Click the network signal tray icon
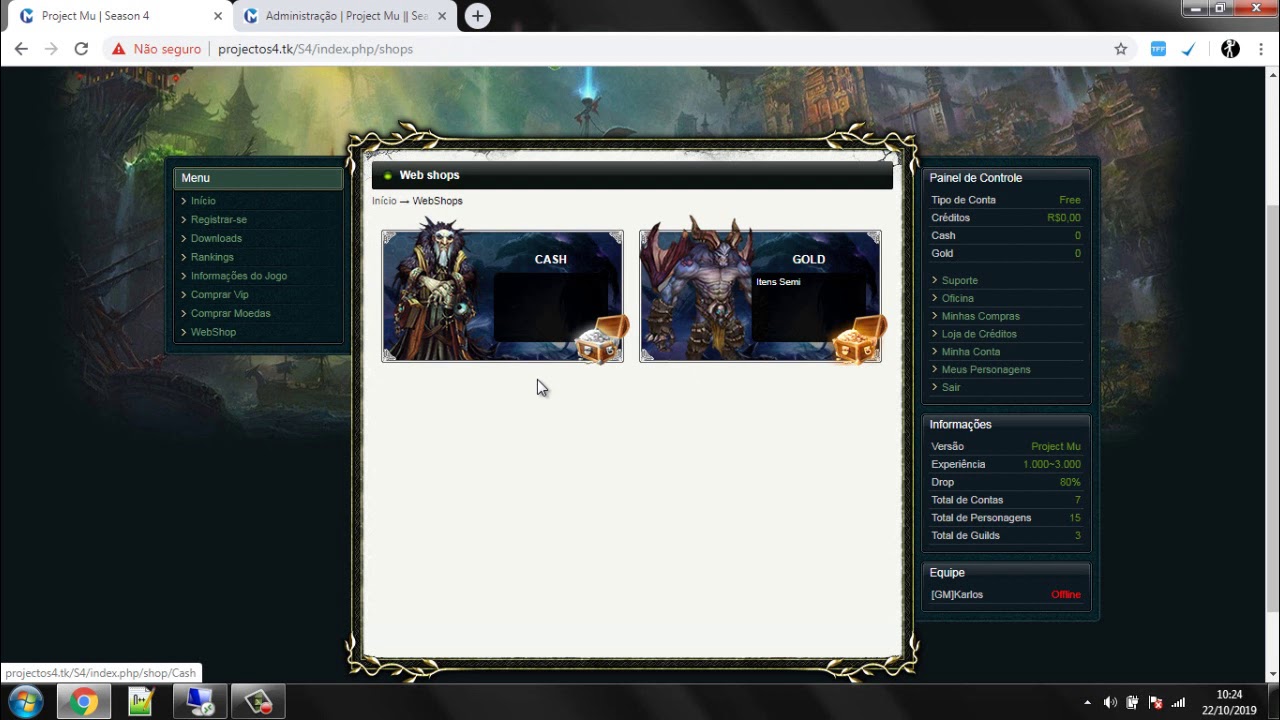This screenshot has height=720, width=1280. [x=1178, y=702]
